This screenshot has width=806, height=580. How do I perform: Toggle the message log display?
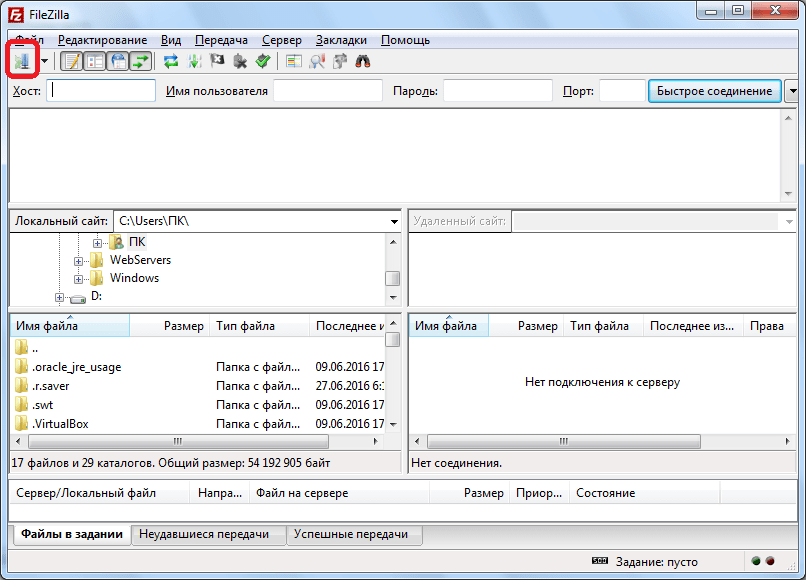tap(72, 61)
